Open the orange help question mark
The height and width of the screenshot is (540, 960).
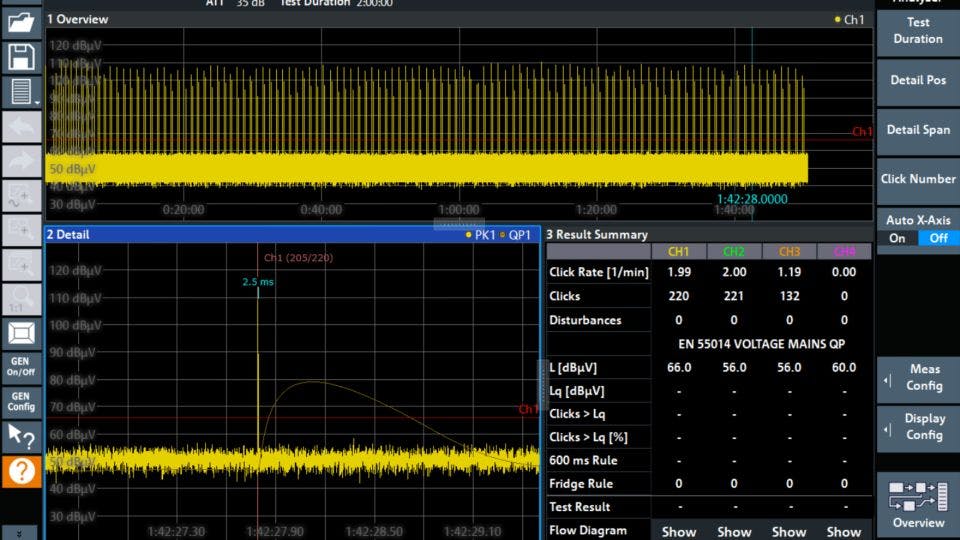click(x=21, y=471)
